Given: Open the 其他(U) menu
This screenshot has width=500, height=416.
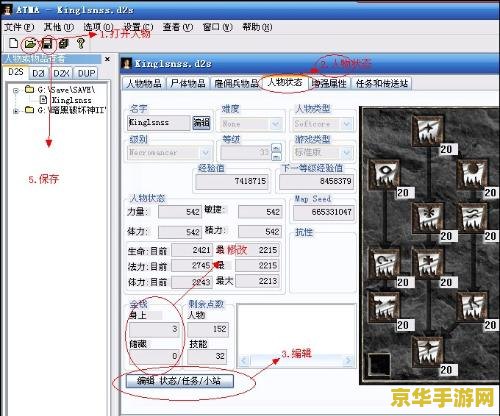Looking at the screenshot, I should pos(59,27).
